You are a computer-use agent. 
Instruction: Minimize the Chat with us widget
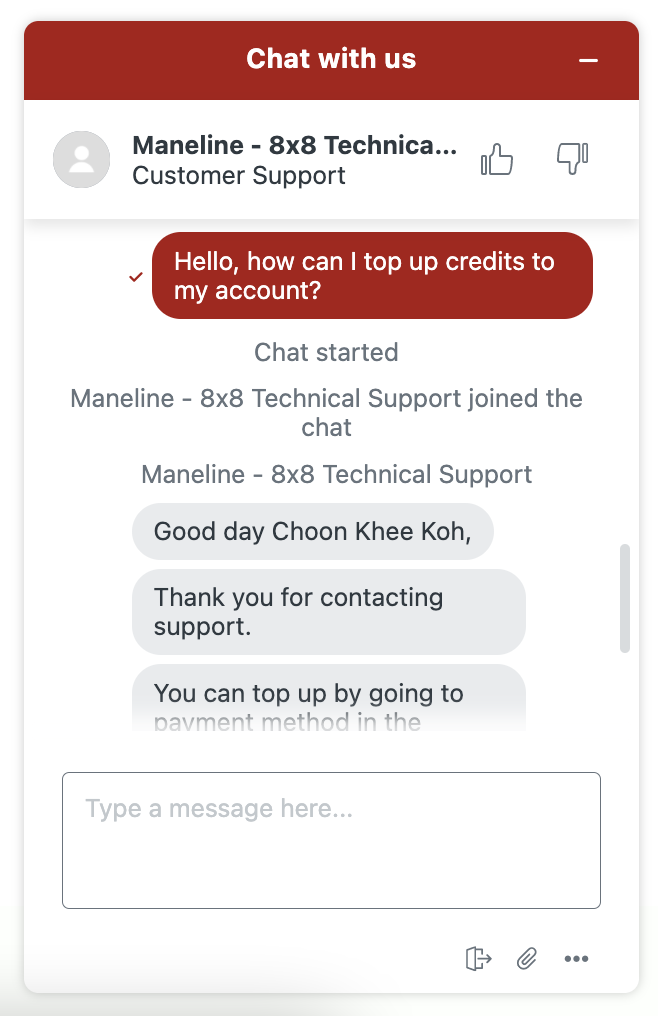pos(588,60)
